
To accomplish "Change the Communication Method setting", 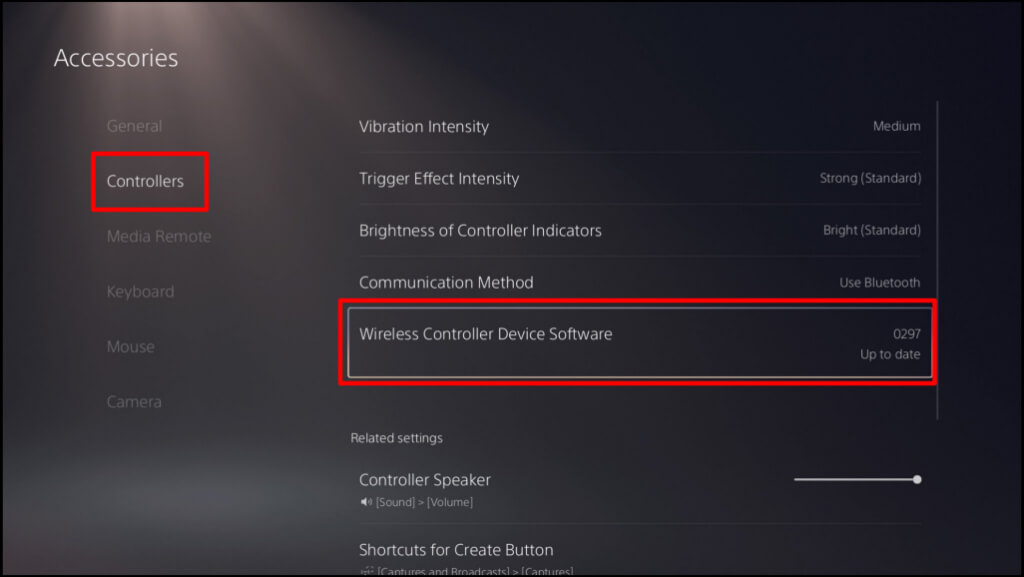I will pyautogui.click(x=640, y=282).
